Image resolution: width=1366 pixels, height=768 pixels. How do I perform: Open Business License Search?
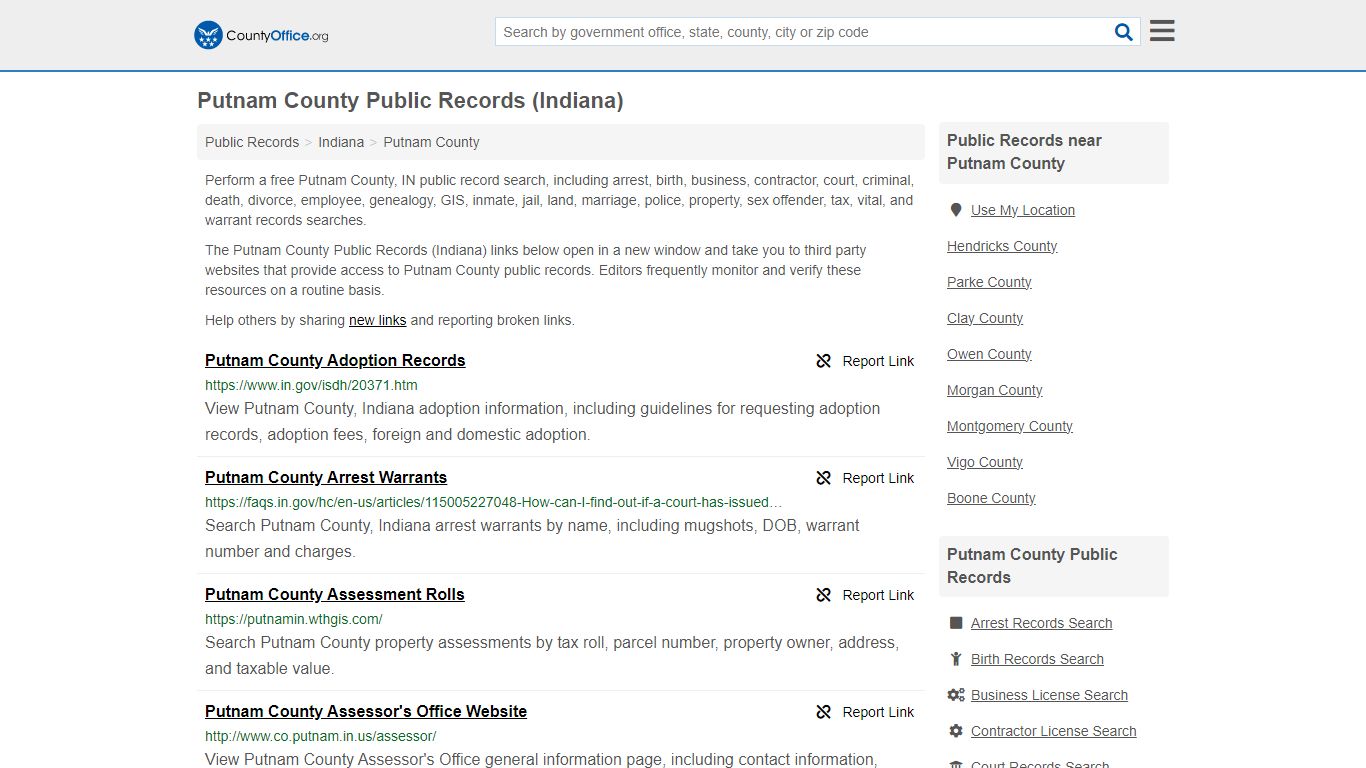(1049, 695)
